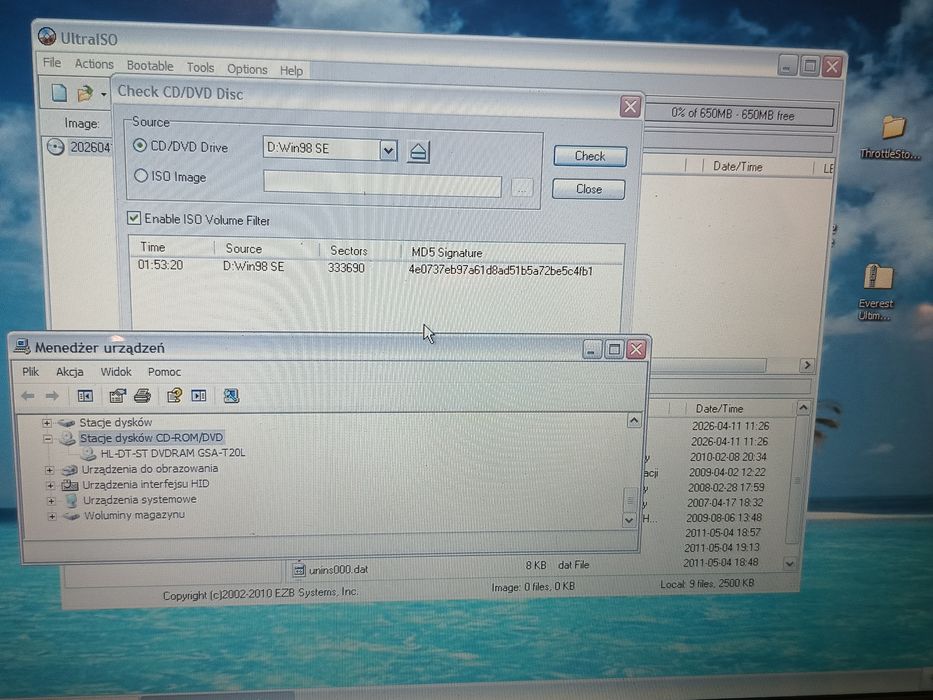The height and width of the screenshot is (700, 933).
Task: Click the Check button
Action: (x=590, y=156)
